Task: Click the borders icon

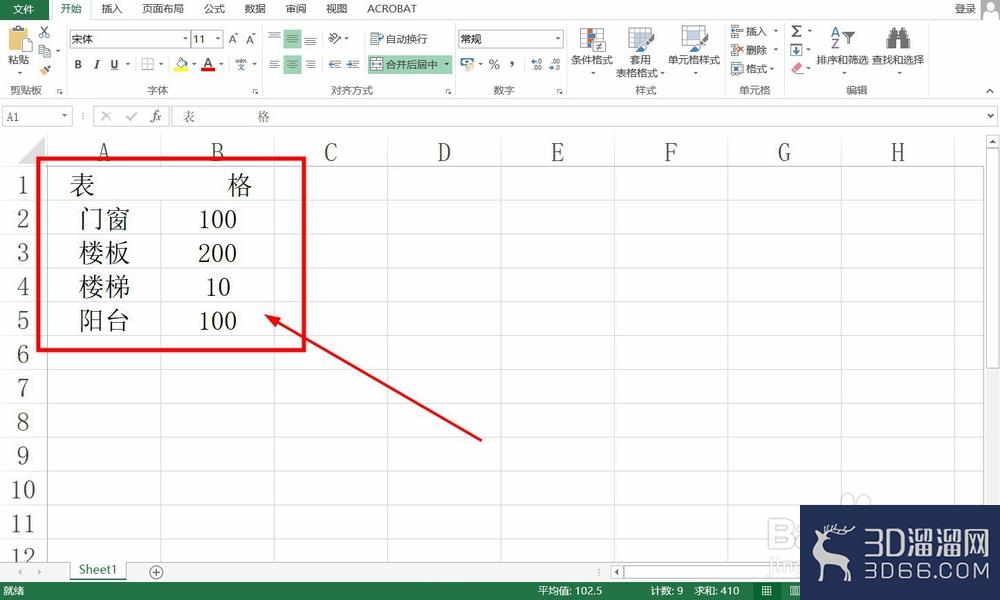Action: [x=147, y=64]
